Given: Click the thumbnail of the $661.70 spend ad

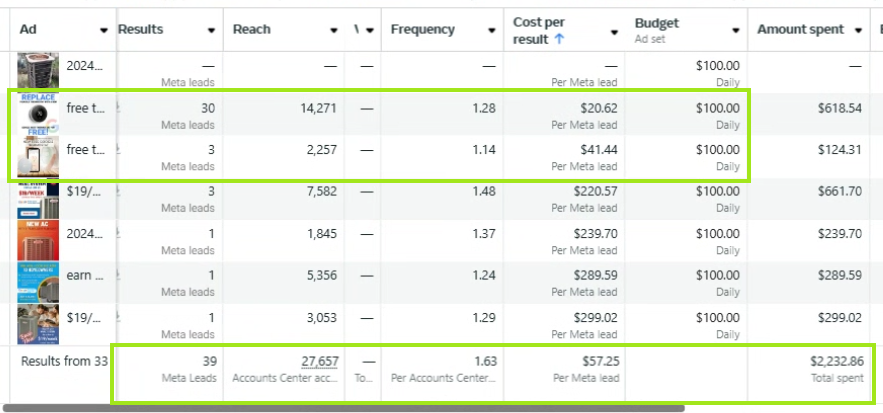Looking at the screenshot, I should 38,199.
